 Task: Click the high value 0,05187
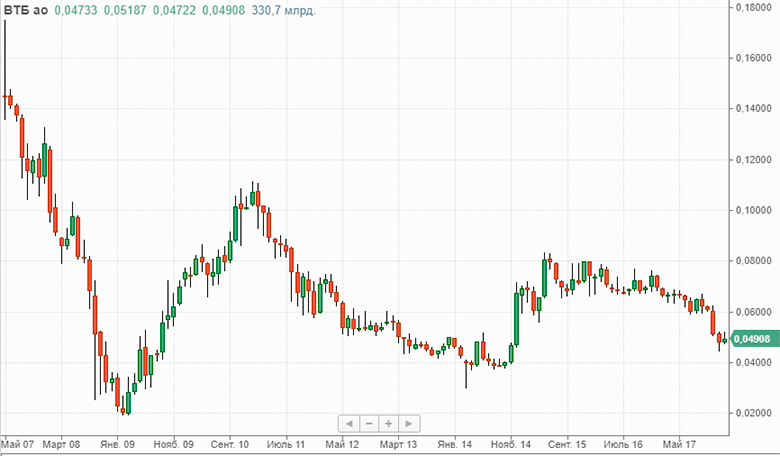click(x=125, y=10)
